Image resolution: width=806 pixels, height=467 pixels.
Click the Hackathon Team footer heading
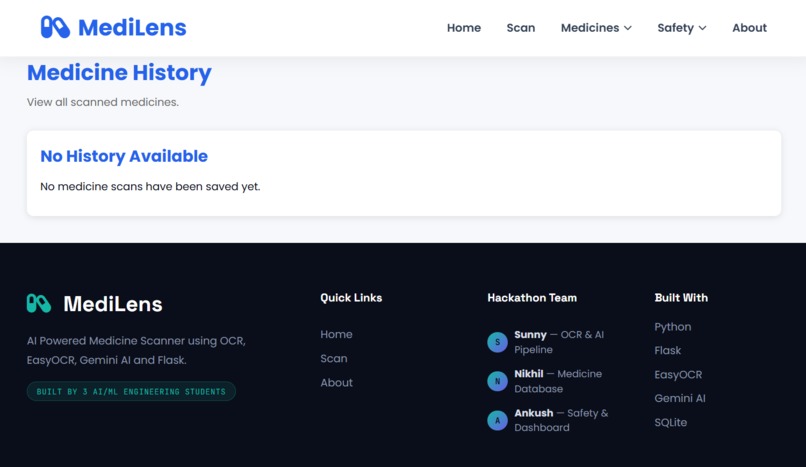point(532,298)
